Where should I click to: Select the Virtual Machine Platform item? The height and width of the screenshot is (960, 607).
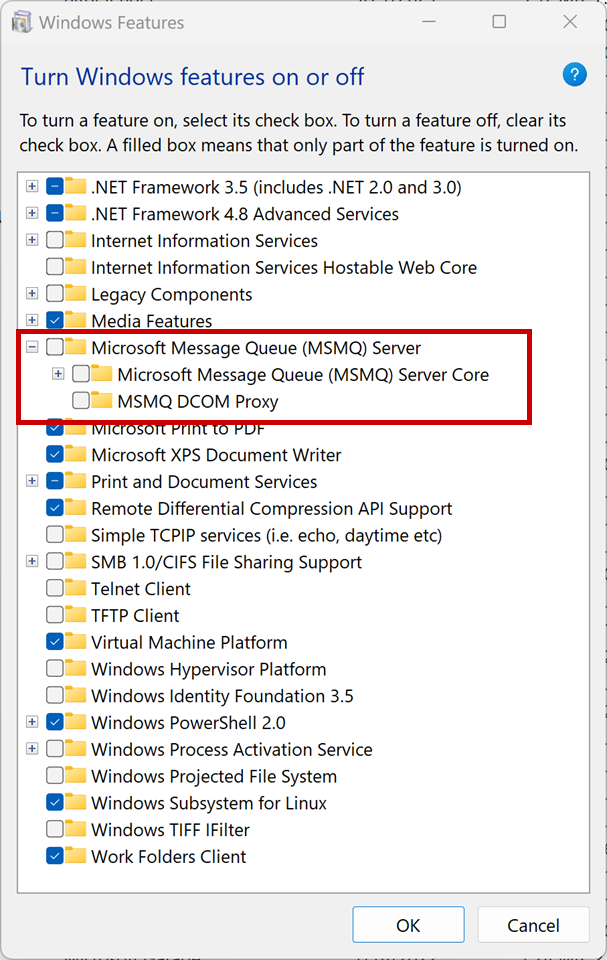[189, 642]
